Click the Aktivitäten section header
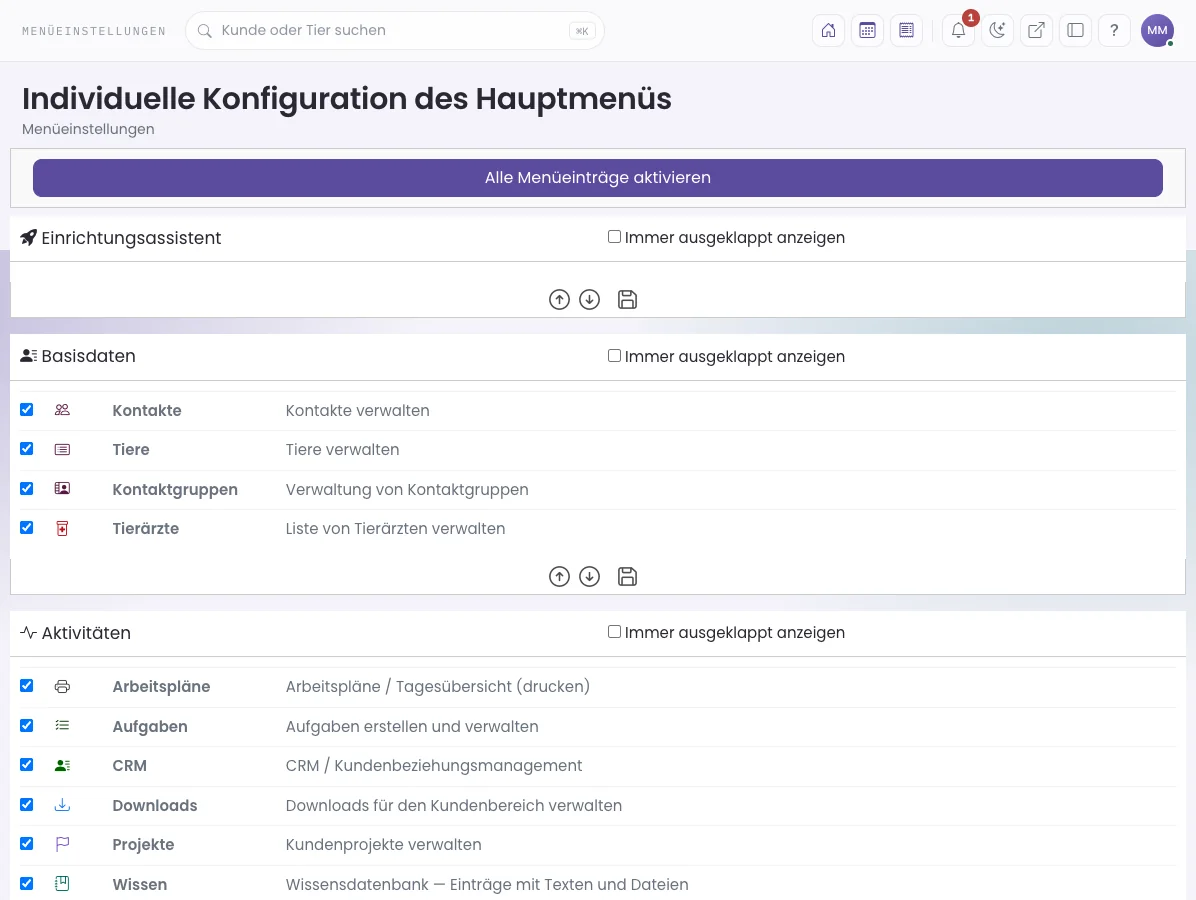 coord(86,633)
